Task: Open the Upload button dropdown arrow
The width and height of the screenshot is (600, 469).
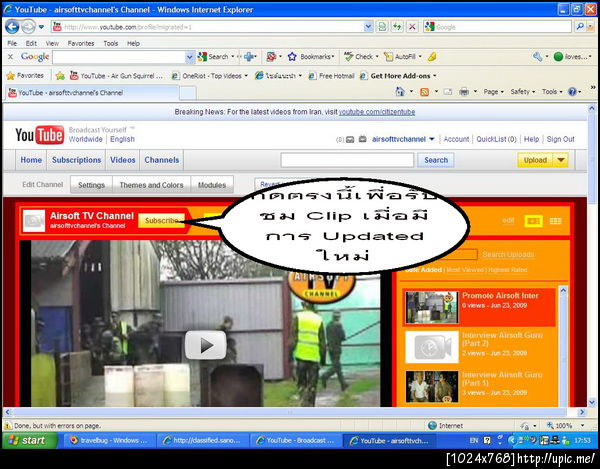Action: click(561, 160)
